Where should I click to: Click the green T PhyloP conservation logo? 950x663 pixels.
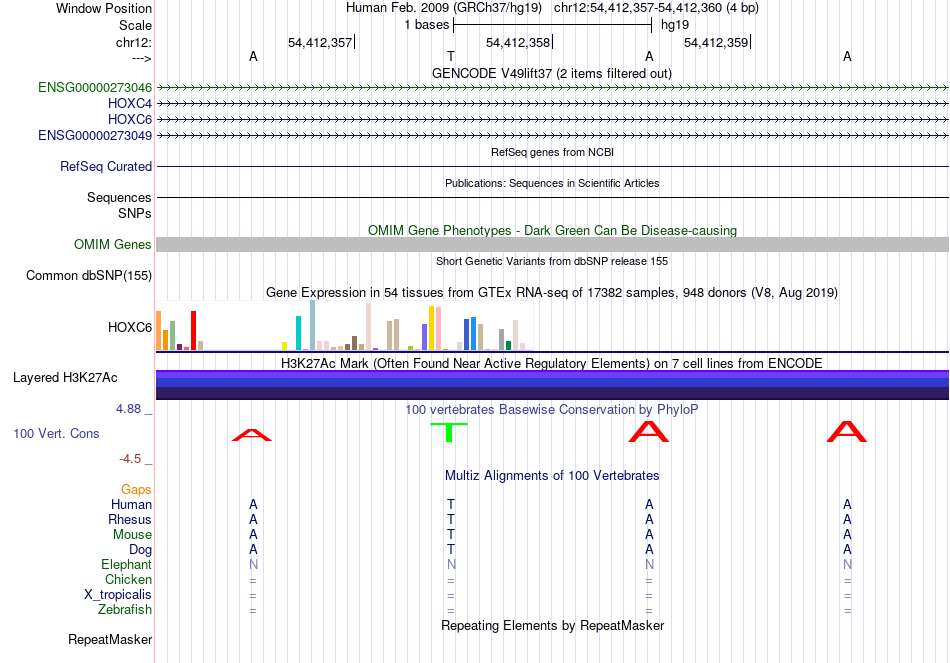click(449, 432)
